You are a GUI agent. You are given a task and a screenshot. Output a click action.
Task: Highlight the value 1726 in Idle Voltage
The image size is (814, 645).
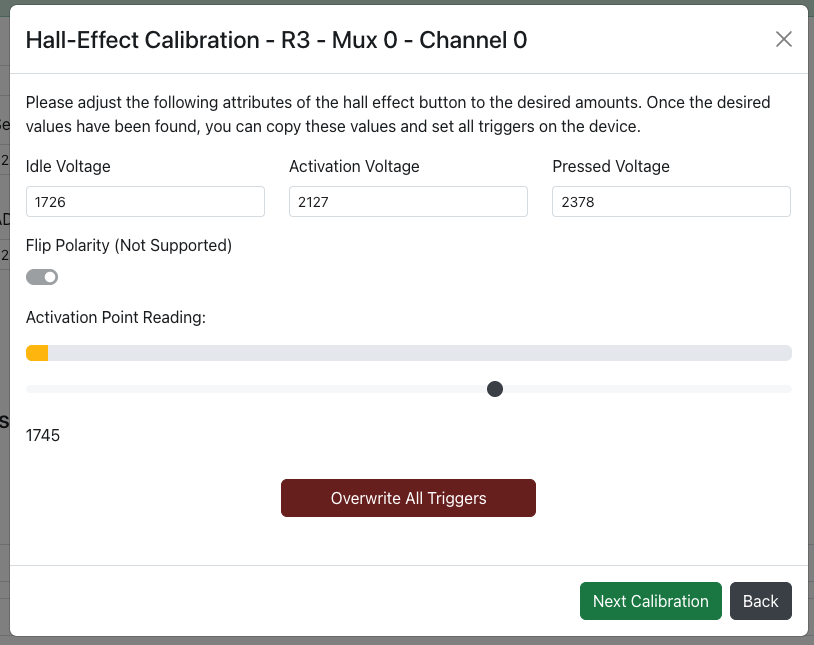tap(52, 201)
